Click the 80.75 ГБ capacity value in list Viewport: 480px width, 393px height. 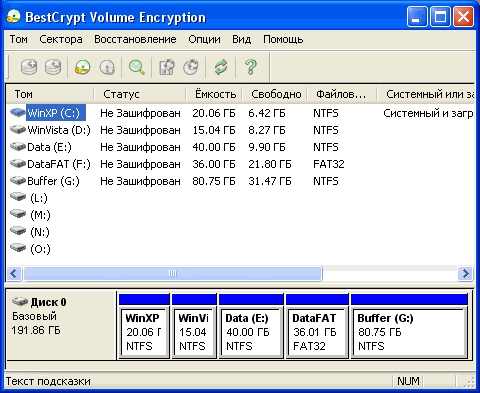pos(214,181)
